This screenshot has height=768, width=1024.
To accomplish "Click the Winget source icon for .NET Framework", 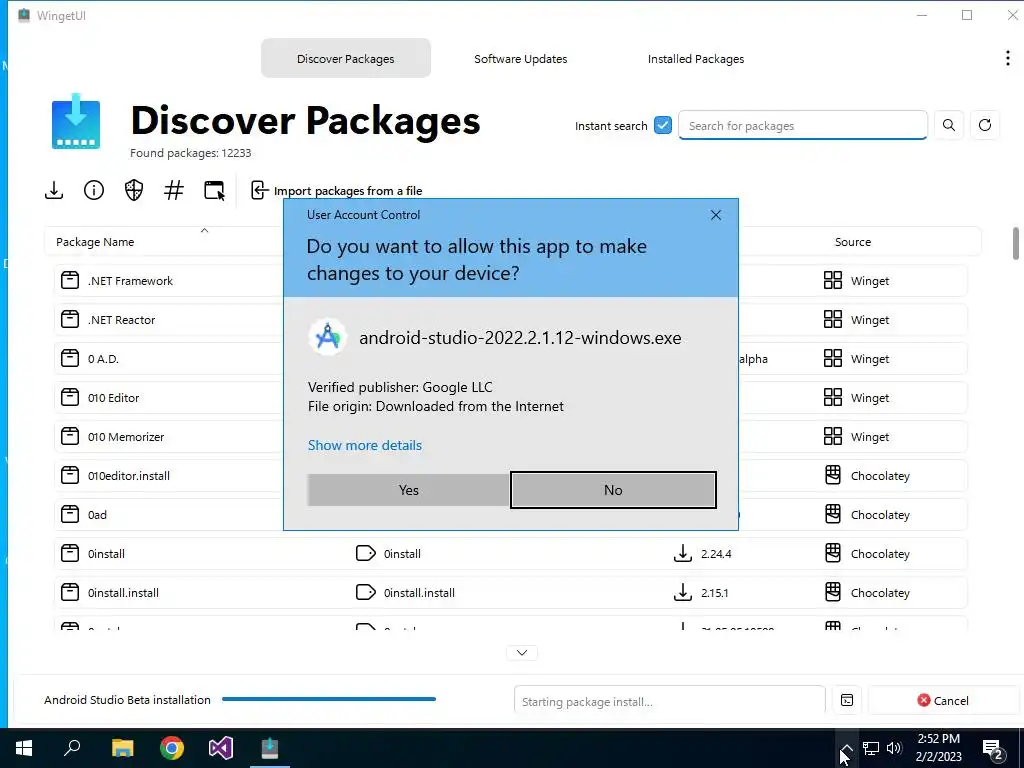I will click(833, 281).
